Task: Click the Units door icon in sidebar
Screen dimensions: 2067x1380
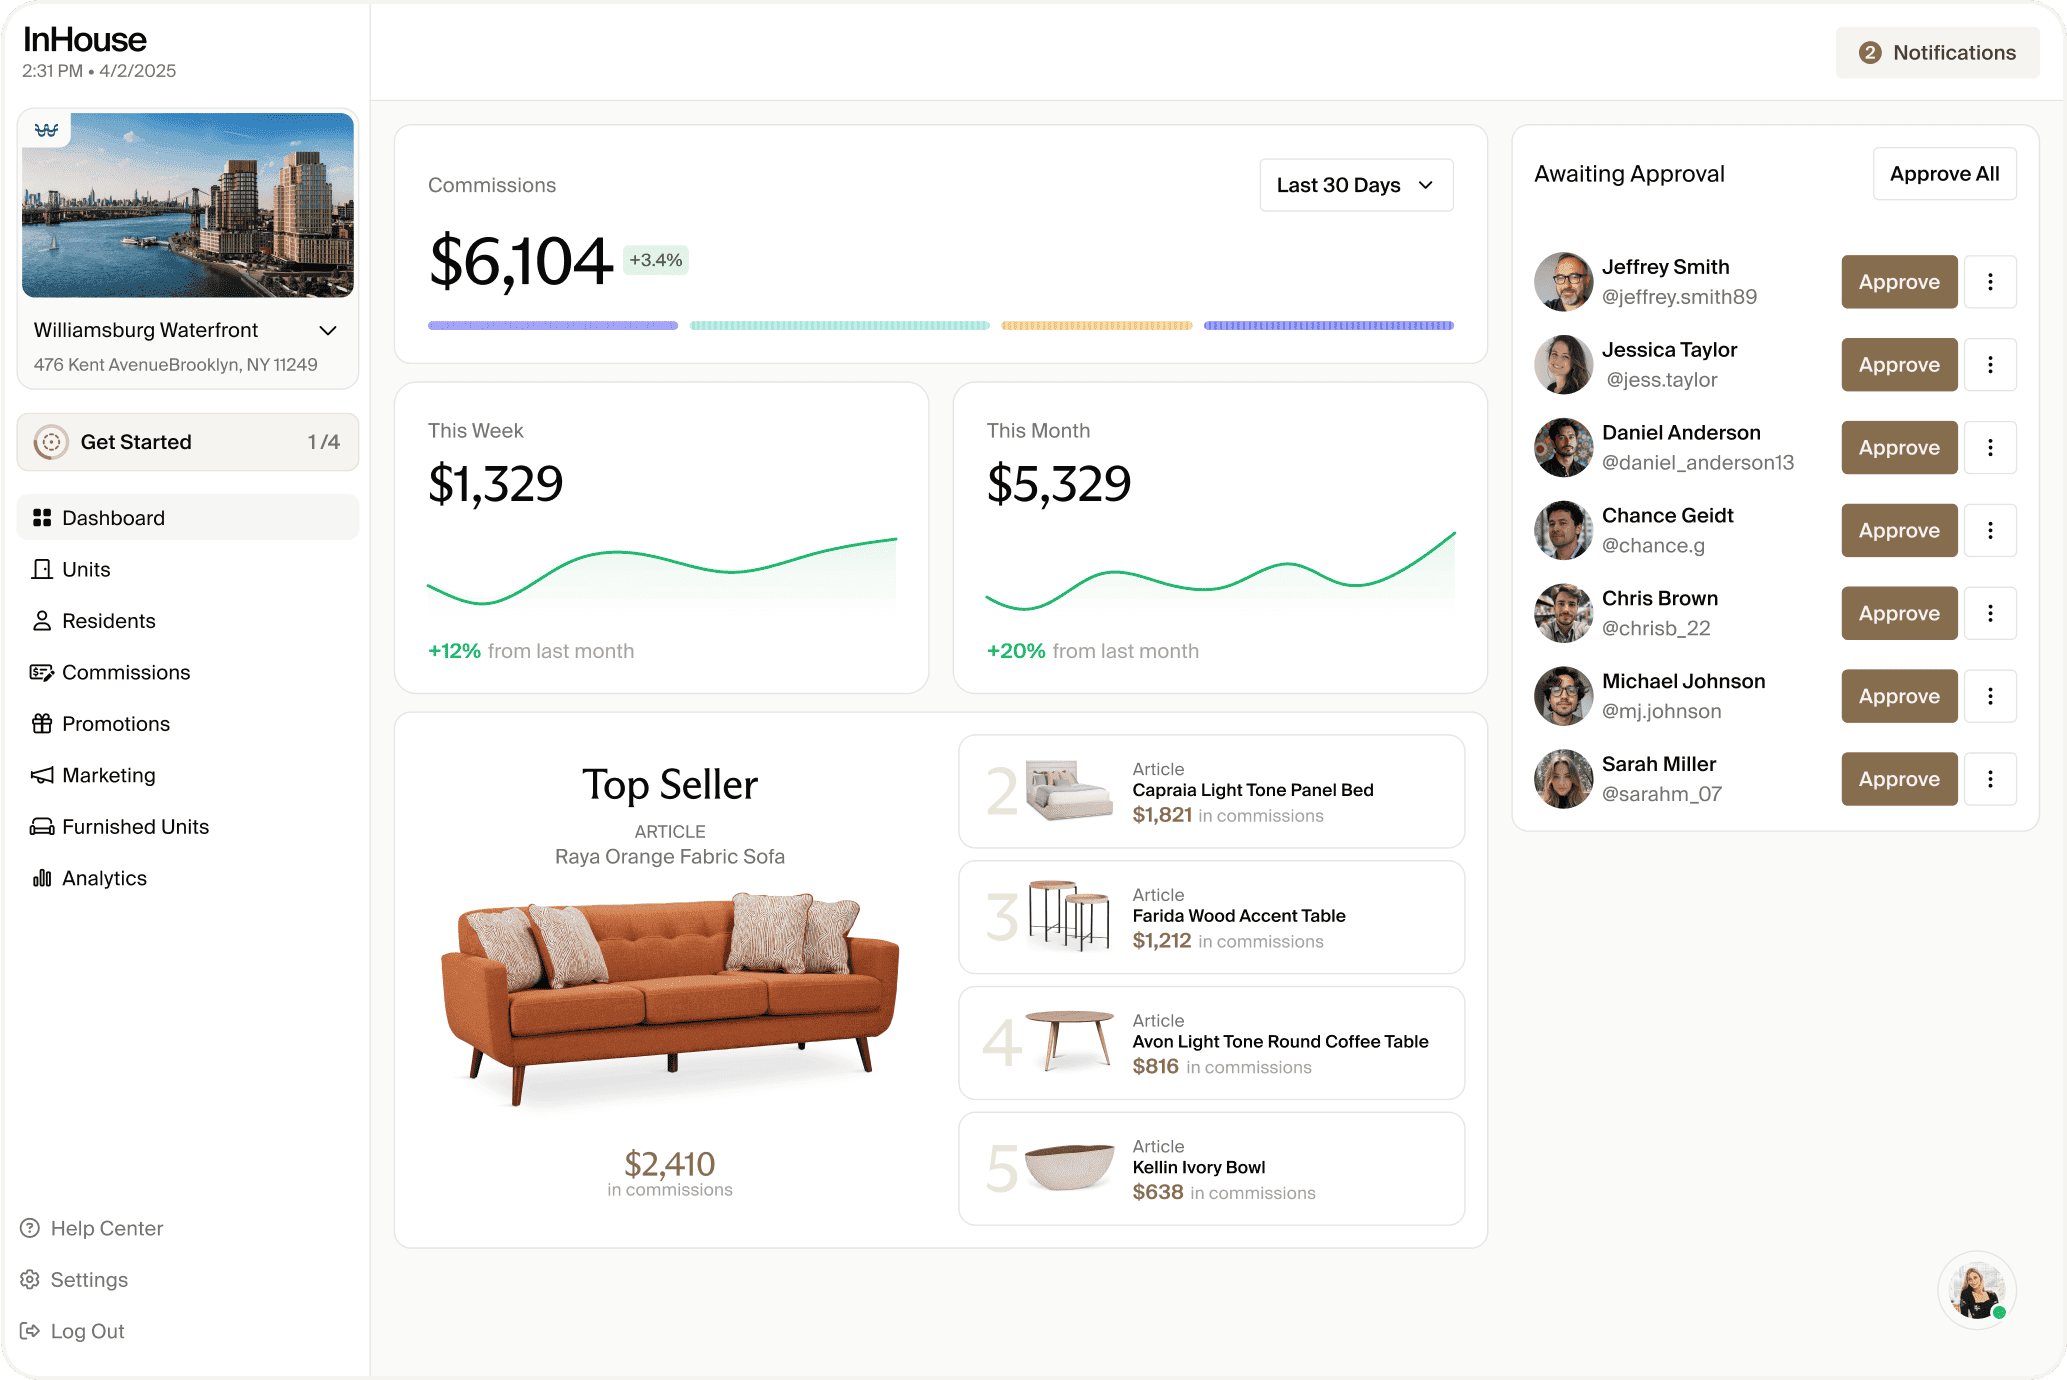Action: (41, 569)
